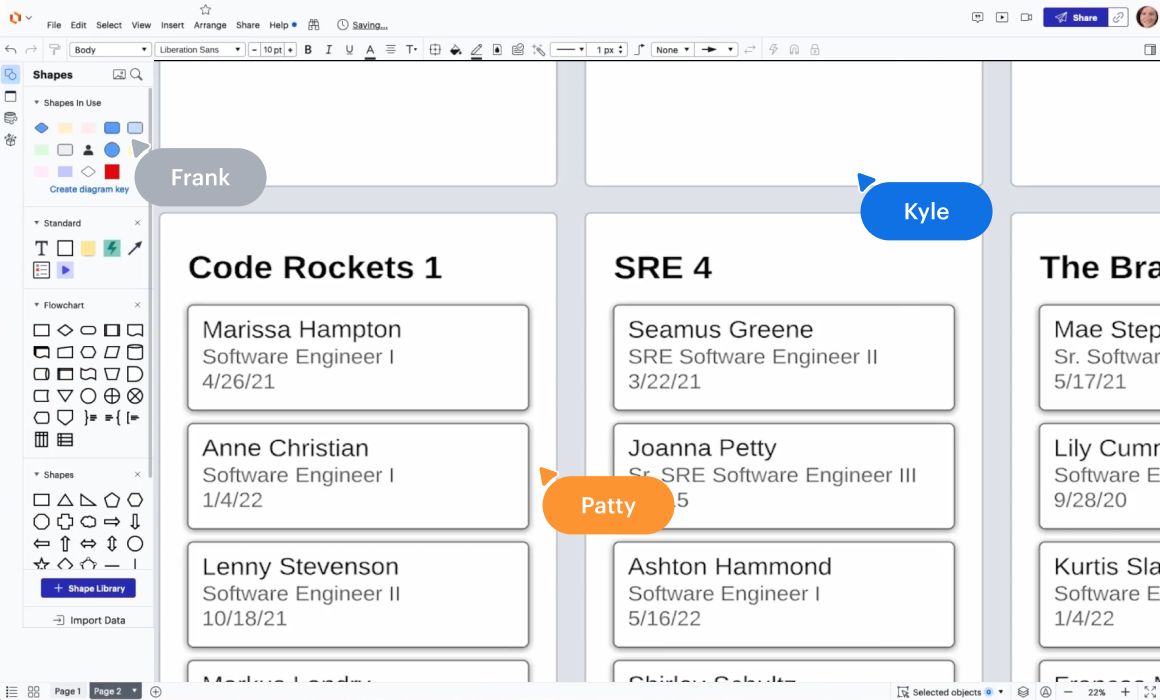Open the Arrange menu
The image size is (1160, 700).
[x=210, y=25]
